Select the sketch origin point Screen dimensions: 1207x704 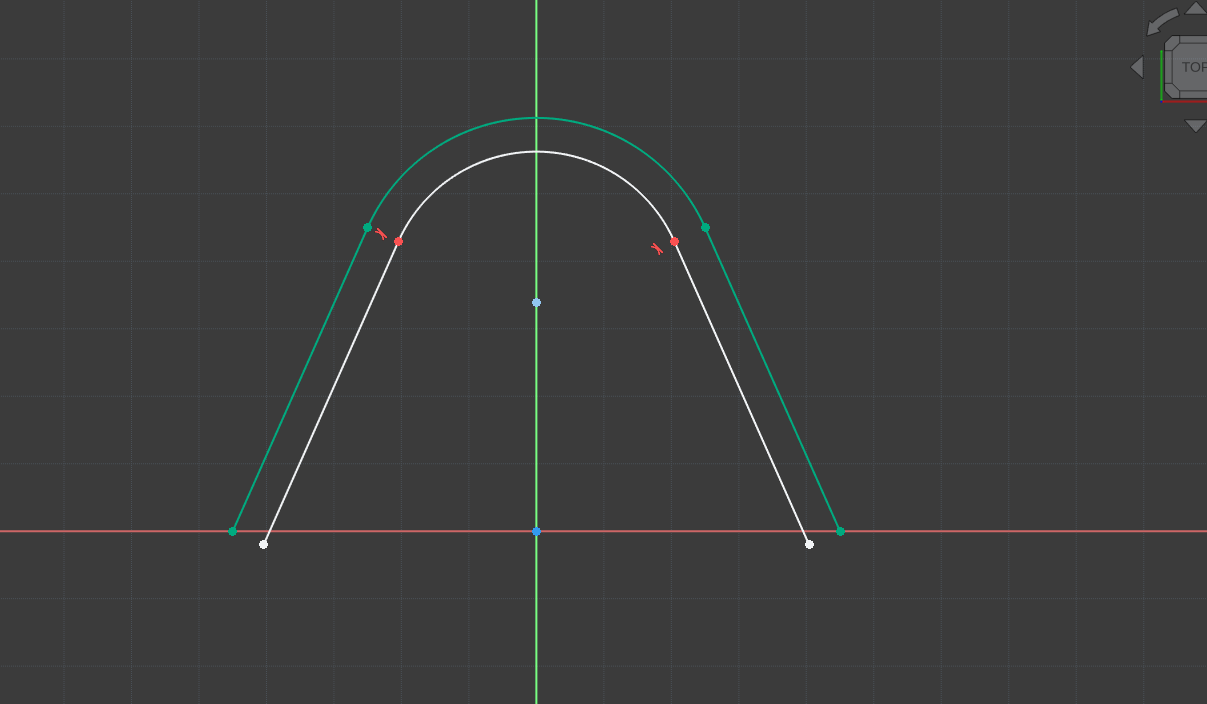pos(536,531)
